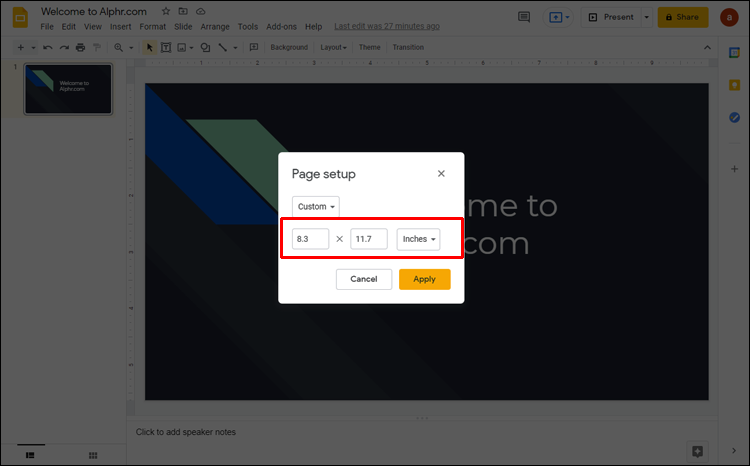This screenshot has height=466, width=750.
Task: Open the Format menu
Action: click(153, 27)
